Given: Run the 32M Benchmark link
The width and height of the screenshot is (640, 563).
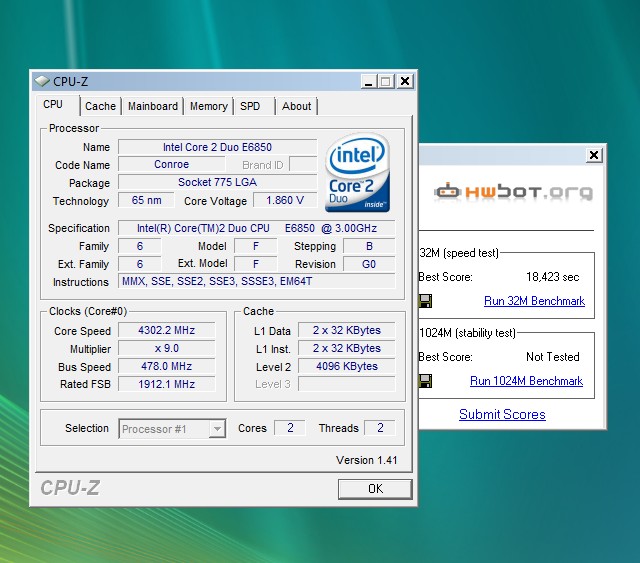Looking at the screenshot, I should coord(534,301).
